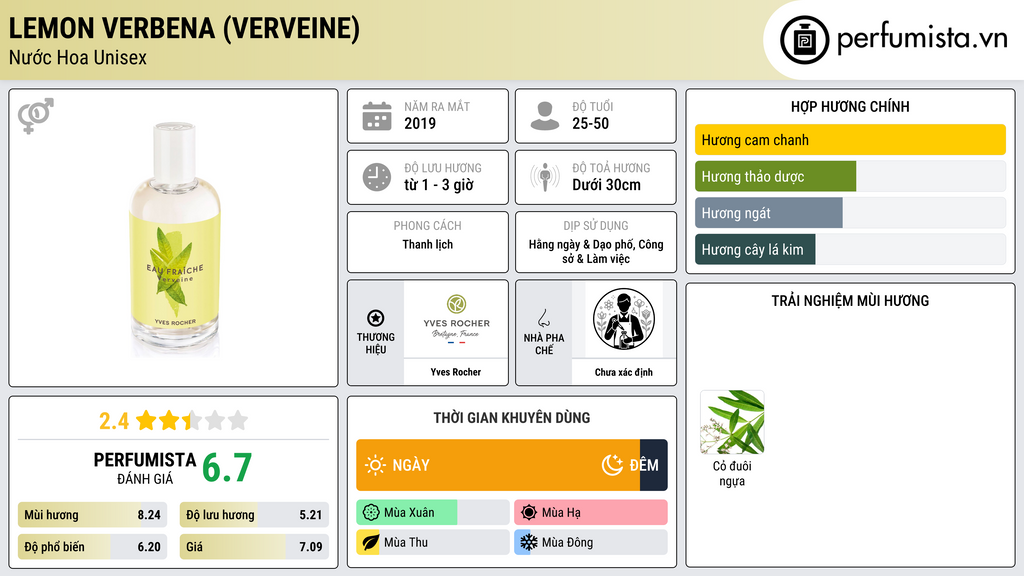Viewport: 1024px width, 576px height.
Task: Click the calendar icon beside Năm ra mắt
Action: pos(377,116)
